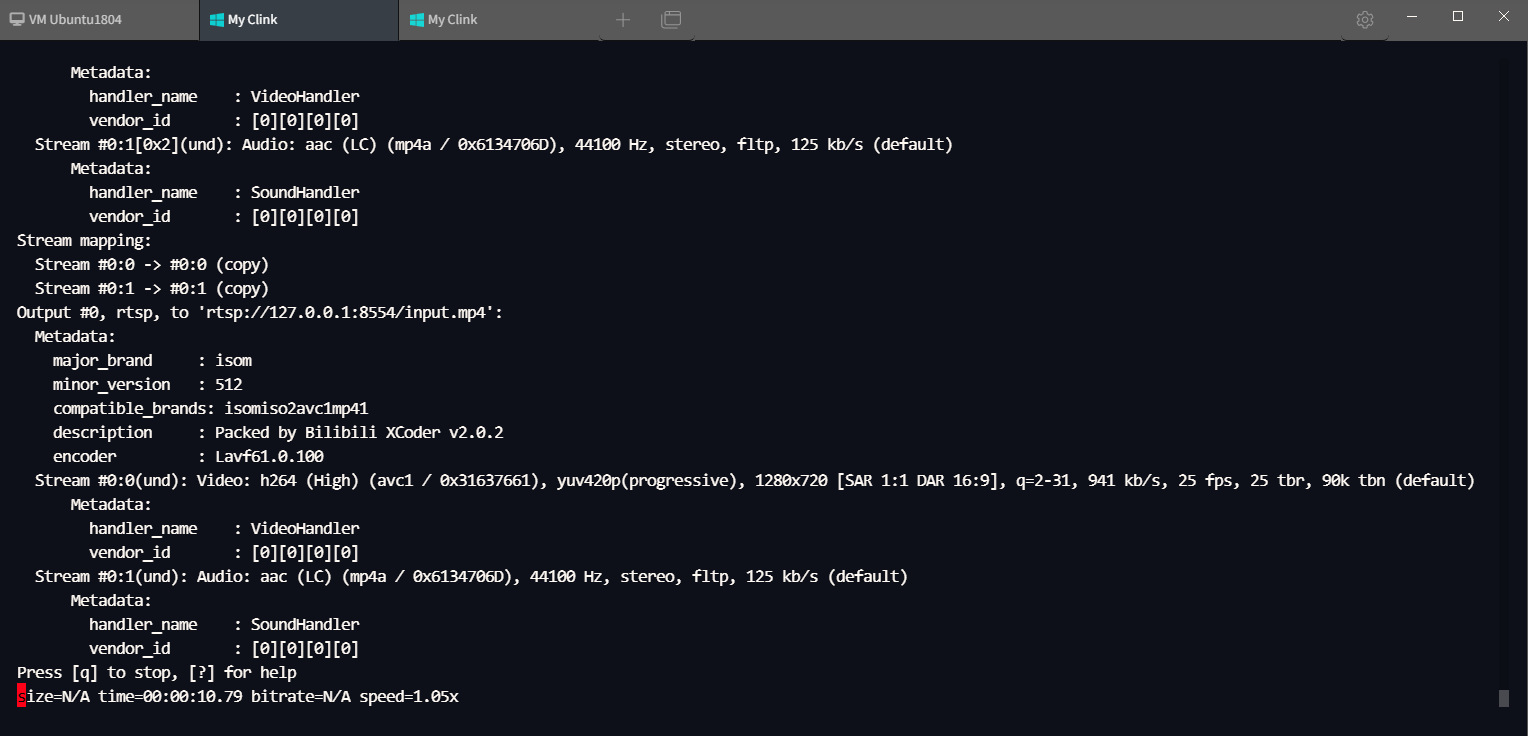
Task: Click 'Packed by Bilibili XCoder v2.0.2' description
Action: tap(359, 432)
